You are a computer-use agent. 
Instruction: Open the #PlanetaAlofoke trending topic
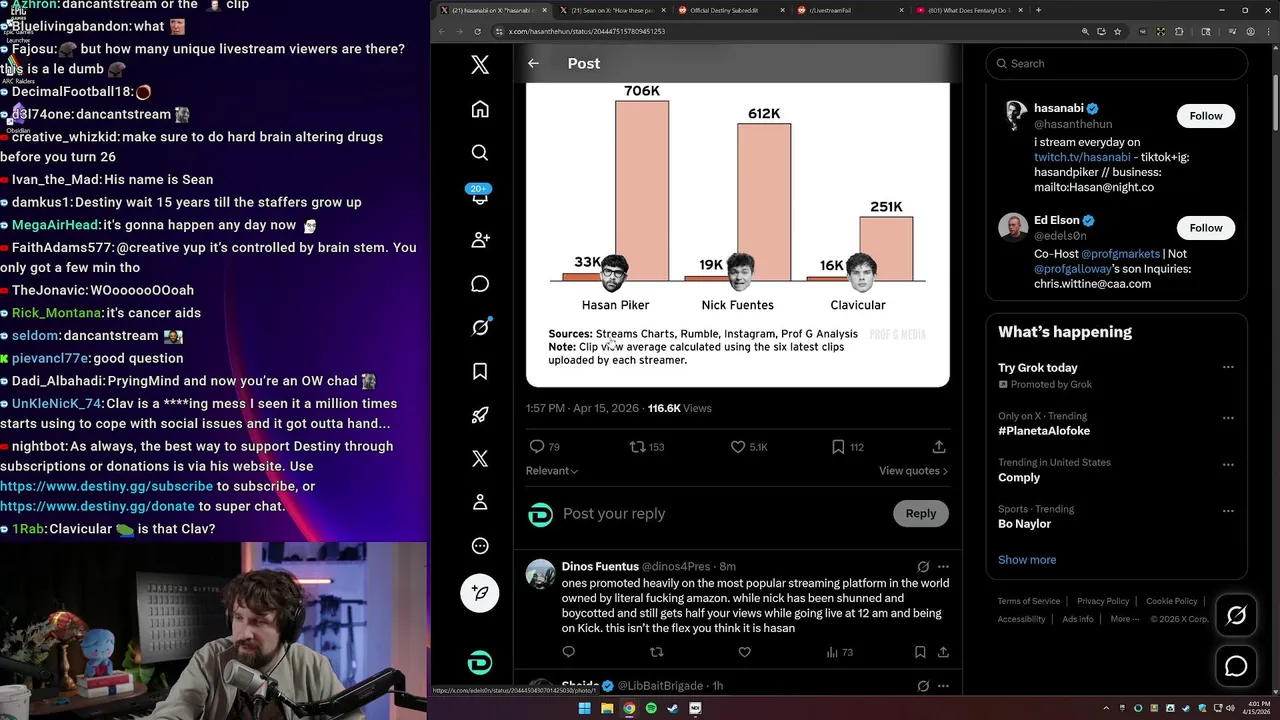tap(1044, 431)
